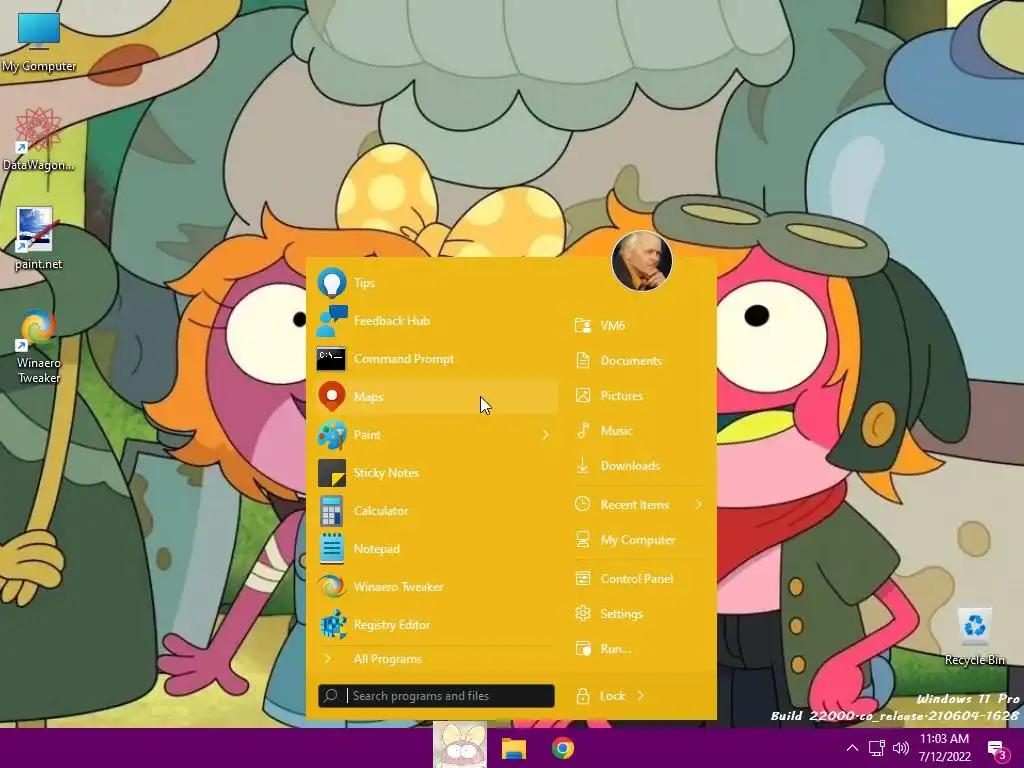
Task: Open the volume control in tray
Action: point(901,748)
